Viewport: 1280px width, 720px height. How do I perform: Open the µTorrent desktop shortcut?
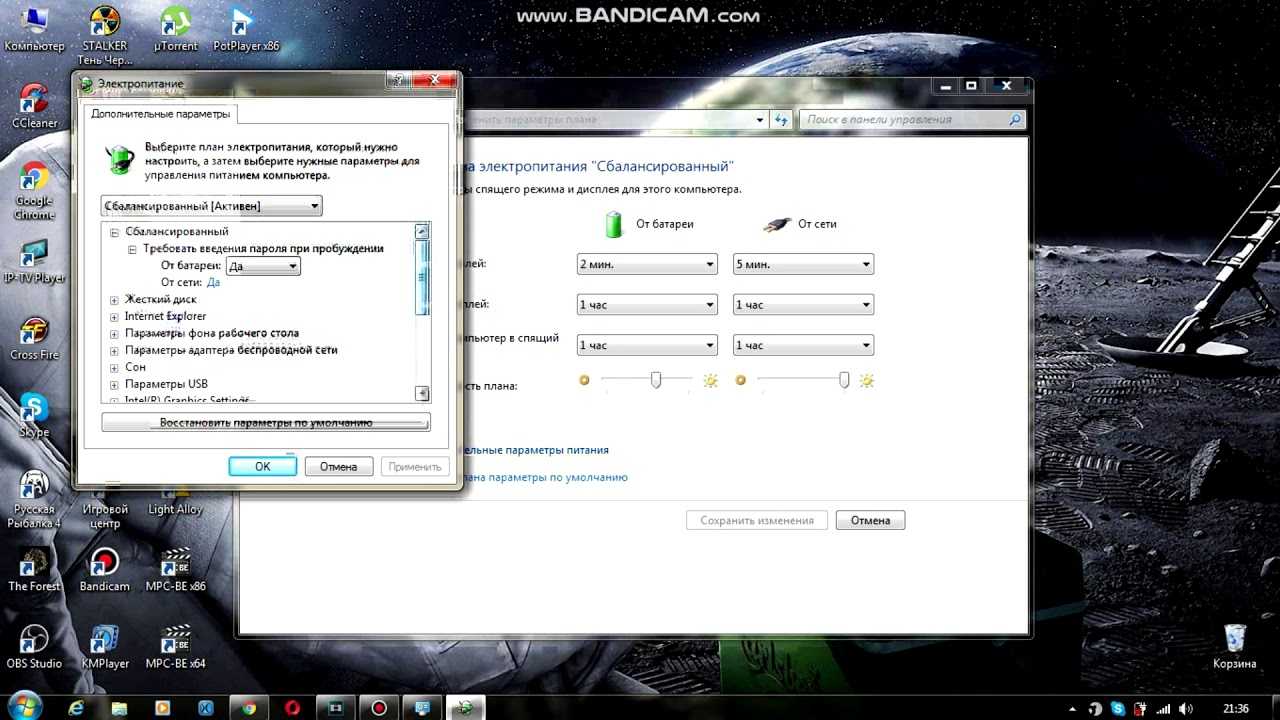[x=176, y=29]
